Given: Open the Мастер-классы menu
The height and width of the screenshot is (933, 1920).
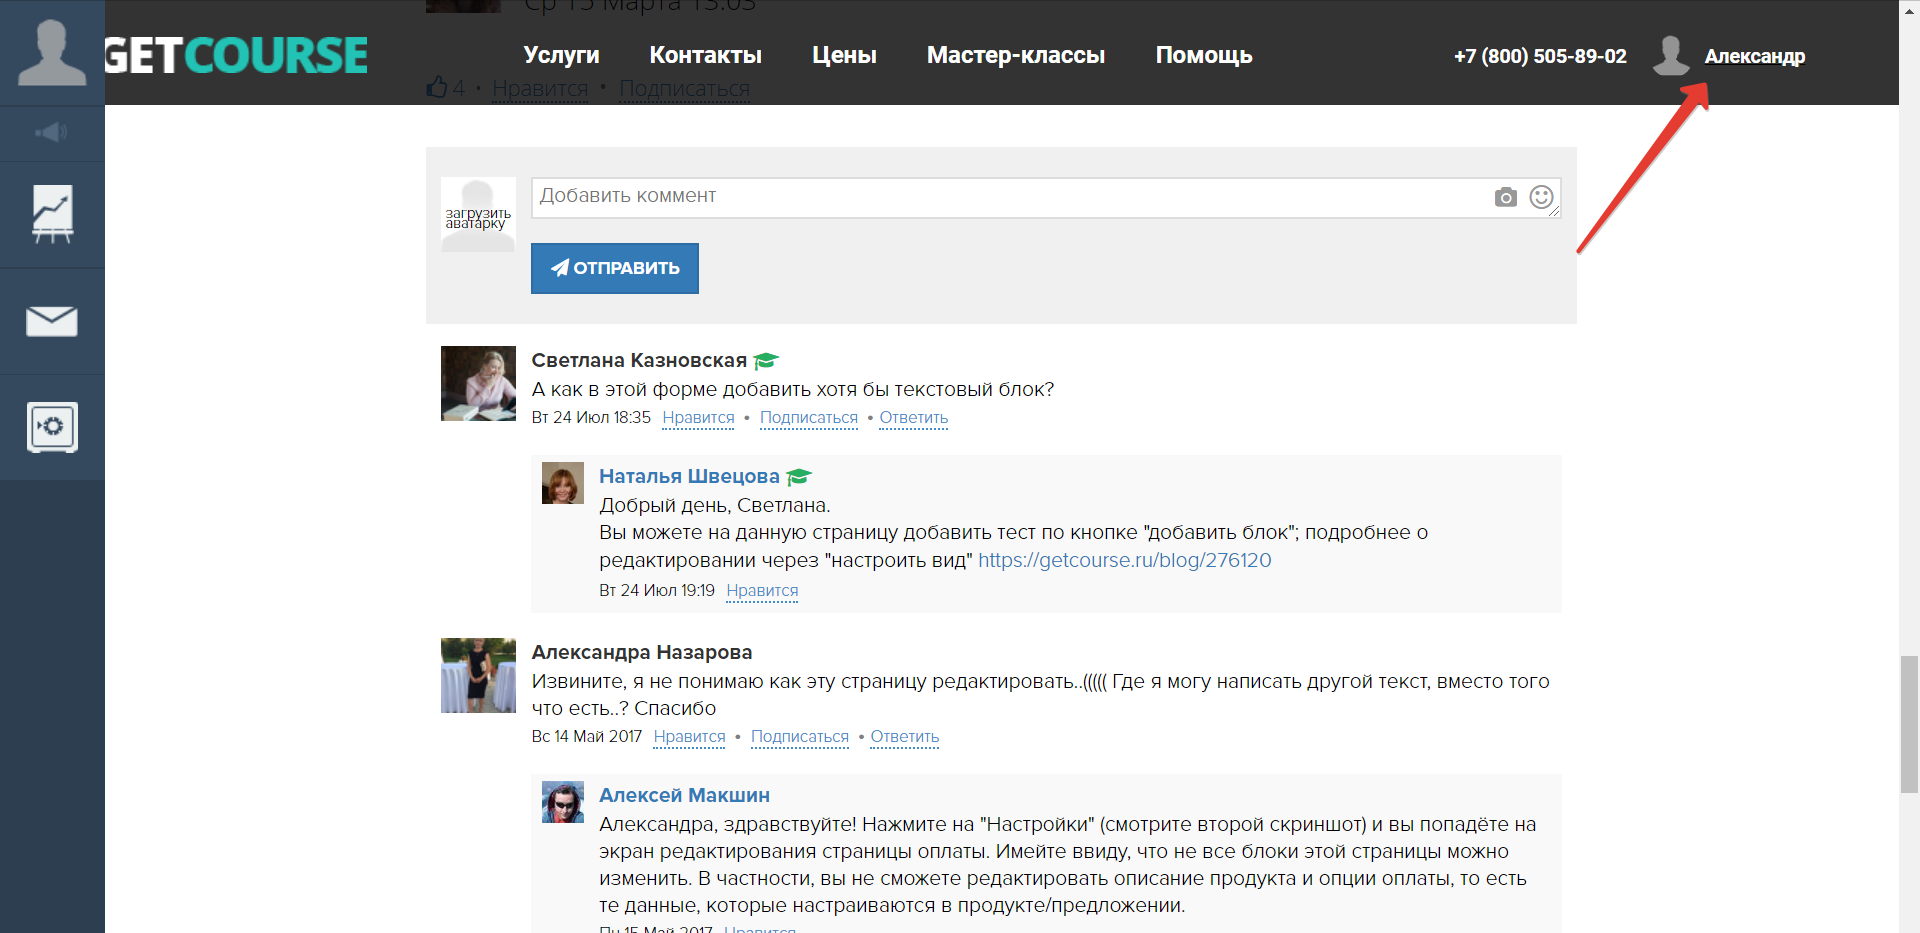Looking at the screenshot, I should pos(1015,56).
